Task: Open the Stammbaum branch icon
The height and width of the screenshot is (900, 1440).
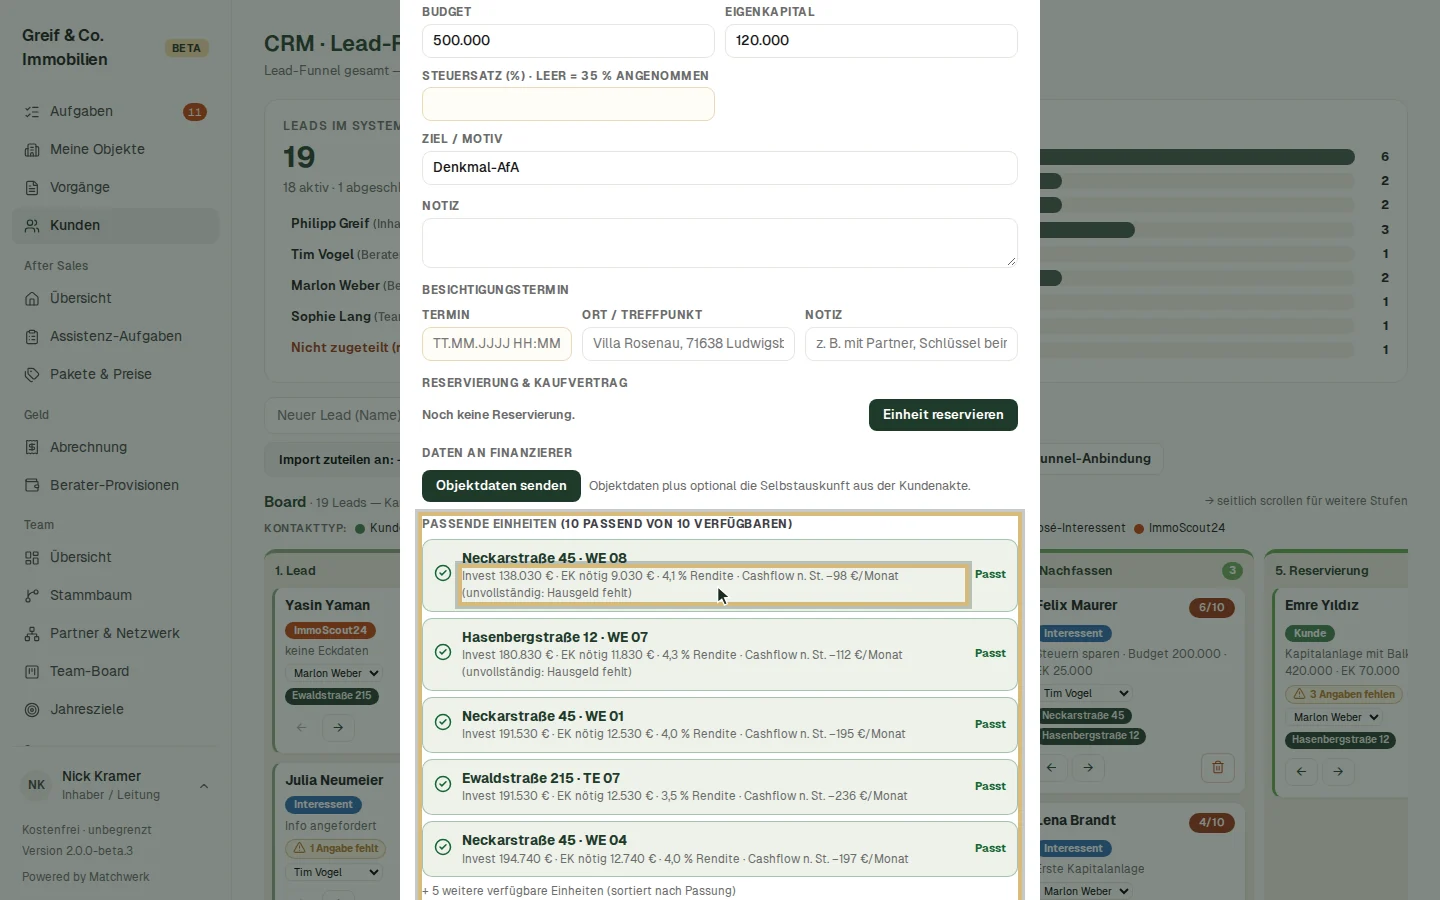Action: (32, 596)
